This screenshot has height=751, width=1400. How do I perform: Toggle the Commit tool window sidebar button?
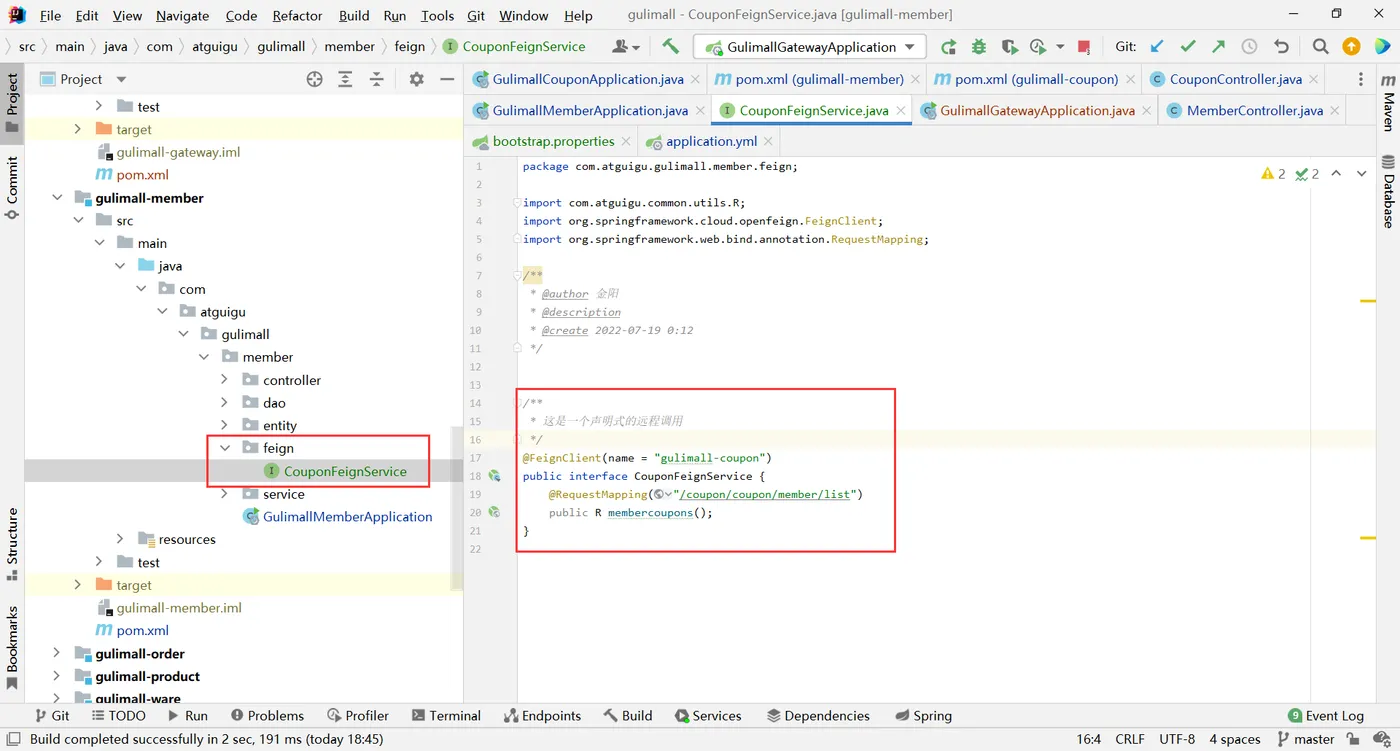click(x=12, y=188)
